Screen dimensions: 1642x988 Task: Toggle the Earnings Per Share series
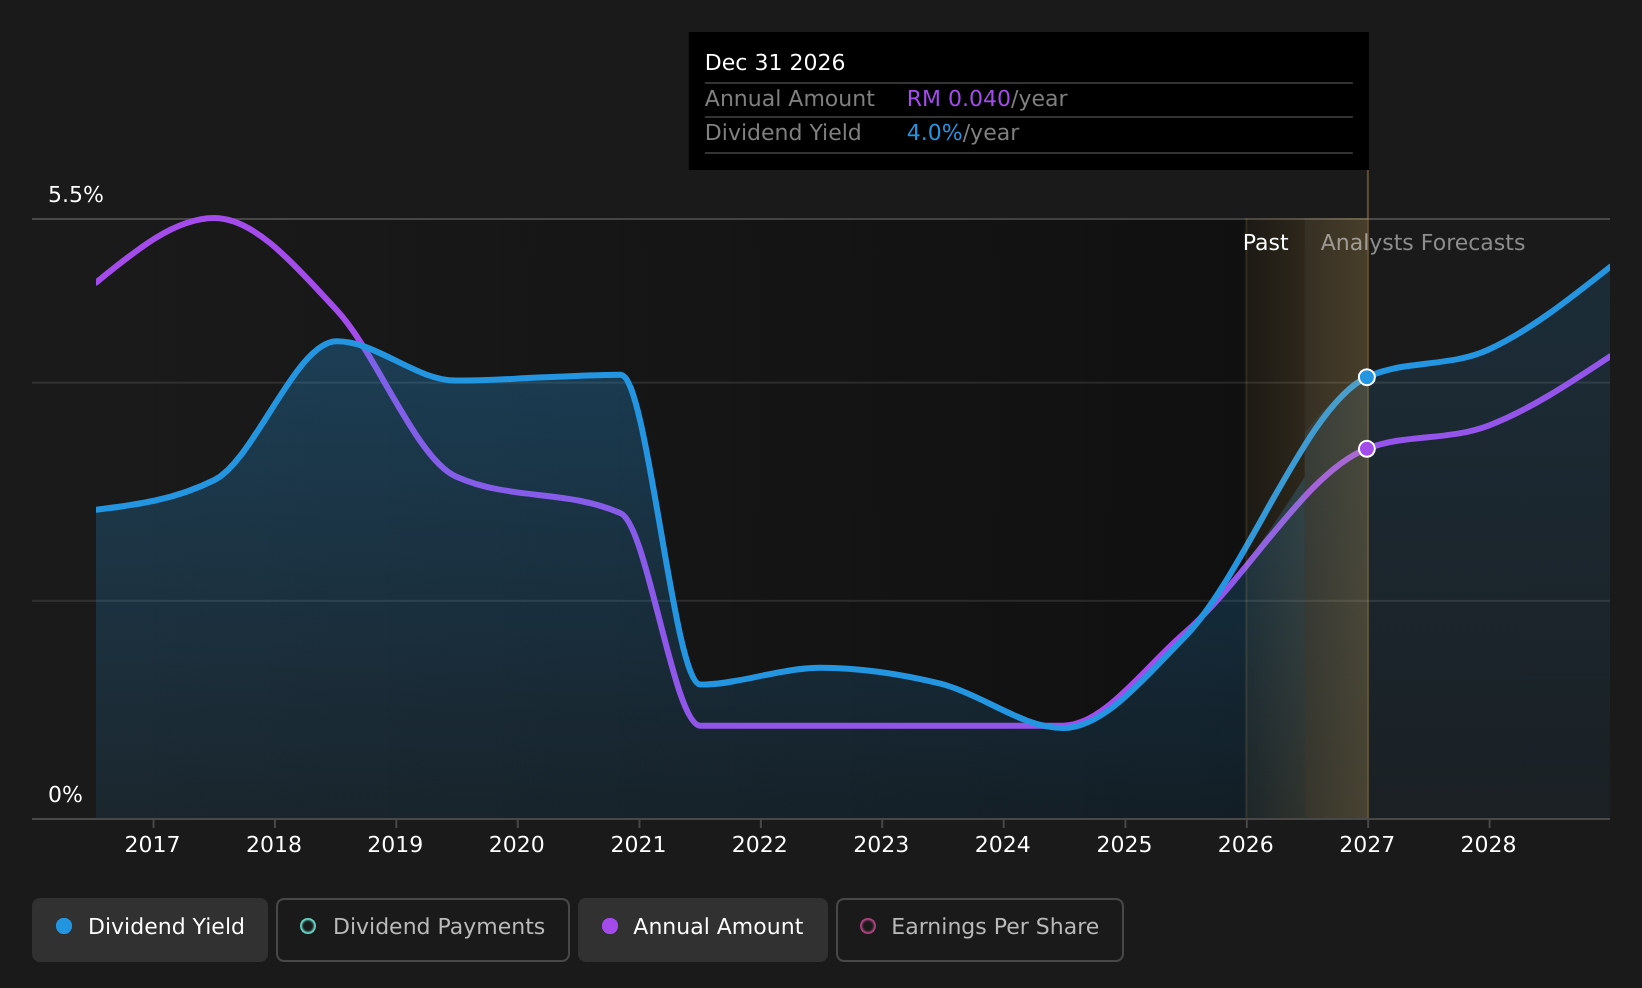980,929
